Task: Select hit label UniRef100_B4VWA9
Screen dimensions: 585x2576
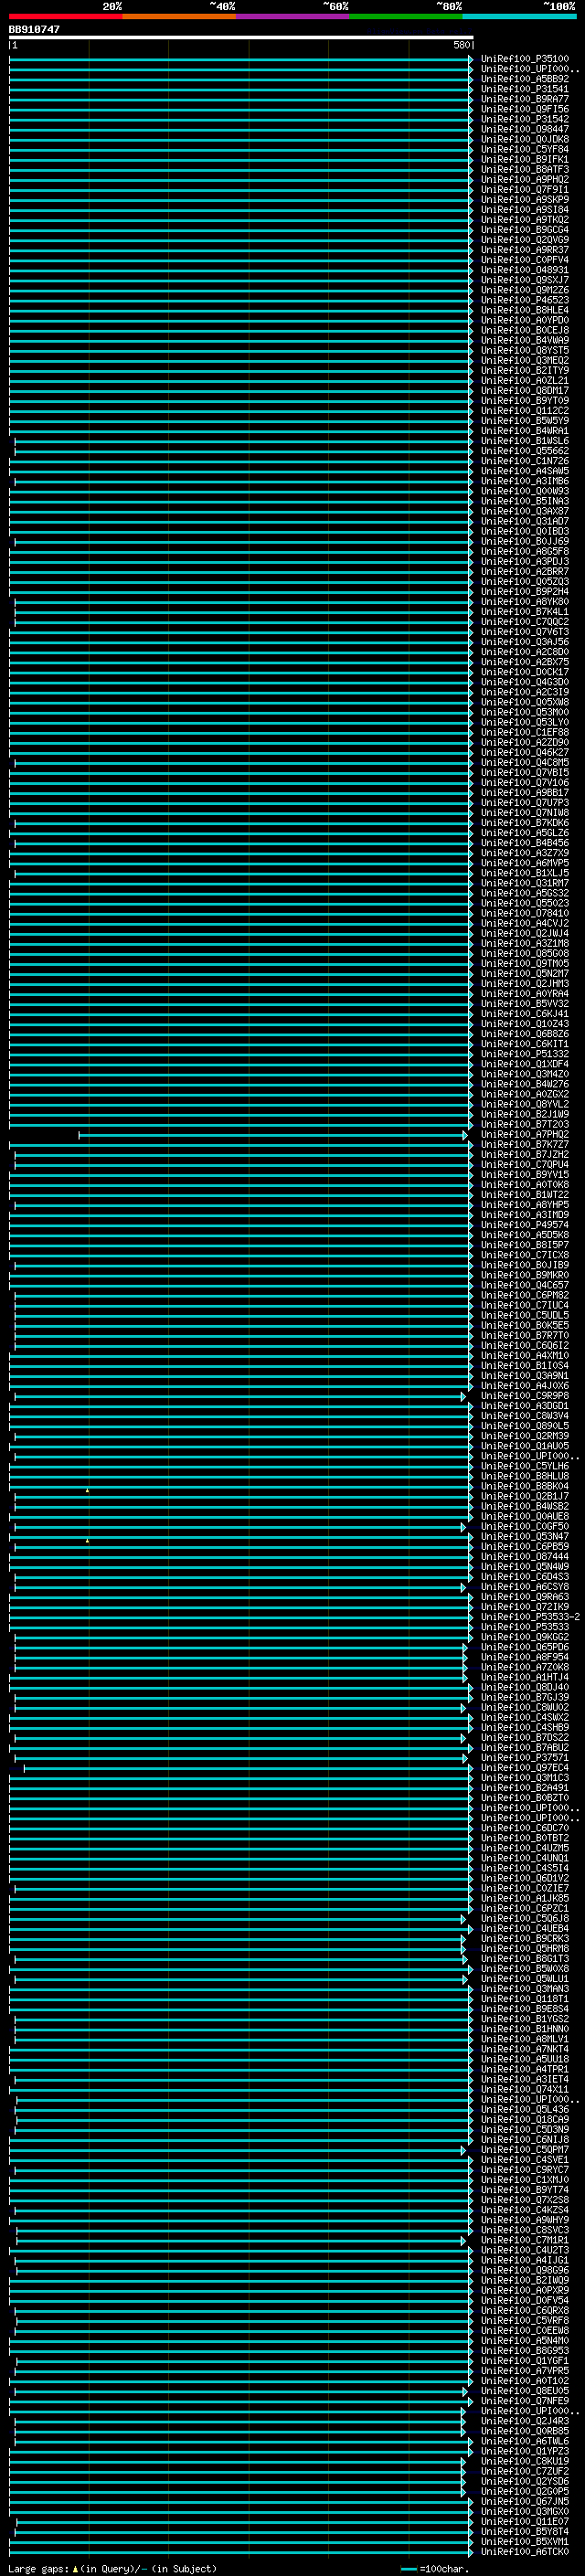Action: coord(524,340)
